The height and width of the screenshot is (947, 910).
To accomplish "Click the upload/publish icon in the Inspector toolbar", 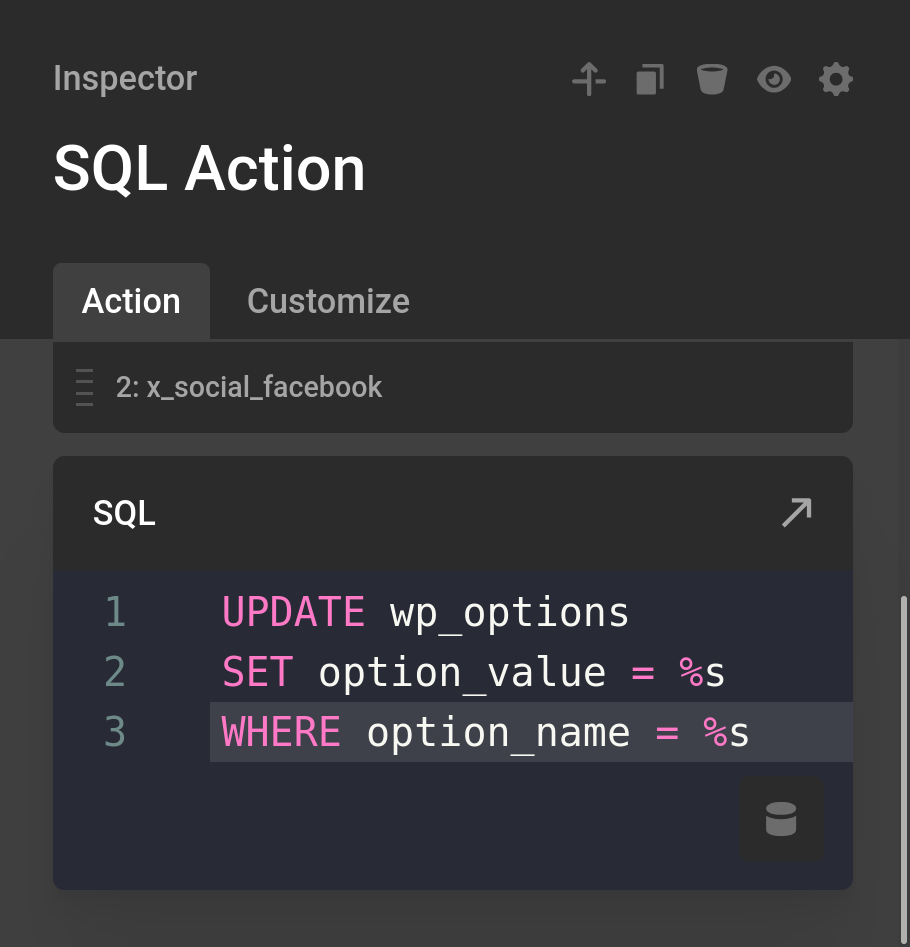I will pyautogui.click(x=589, y=79).
